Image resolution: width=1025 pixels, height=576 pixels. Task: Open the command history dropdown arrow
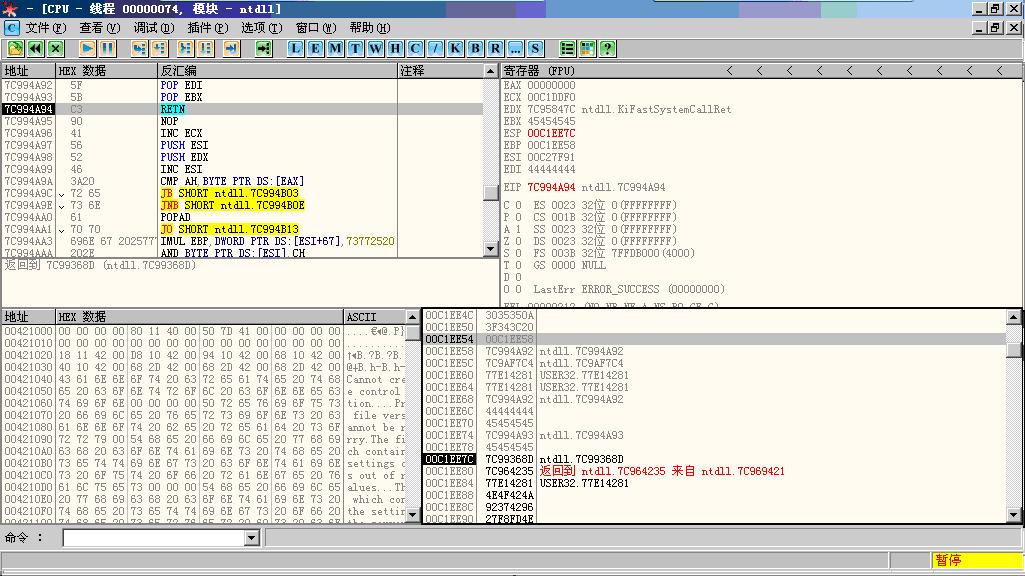pyautogui.click(x=252, y=538)
